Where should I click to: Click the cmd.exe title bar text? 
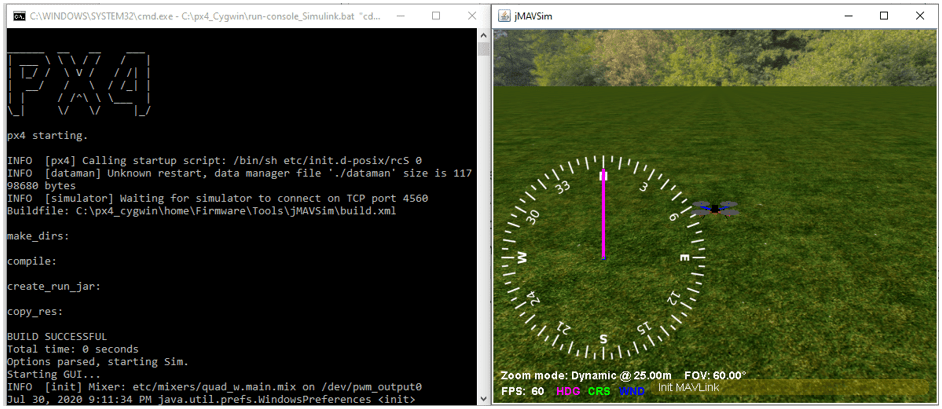(205, 17)
